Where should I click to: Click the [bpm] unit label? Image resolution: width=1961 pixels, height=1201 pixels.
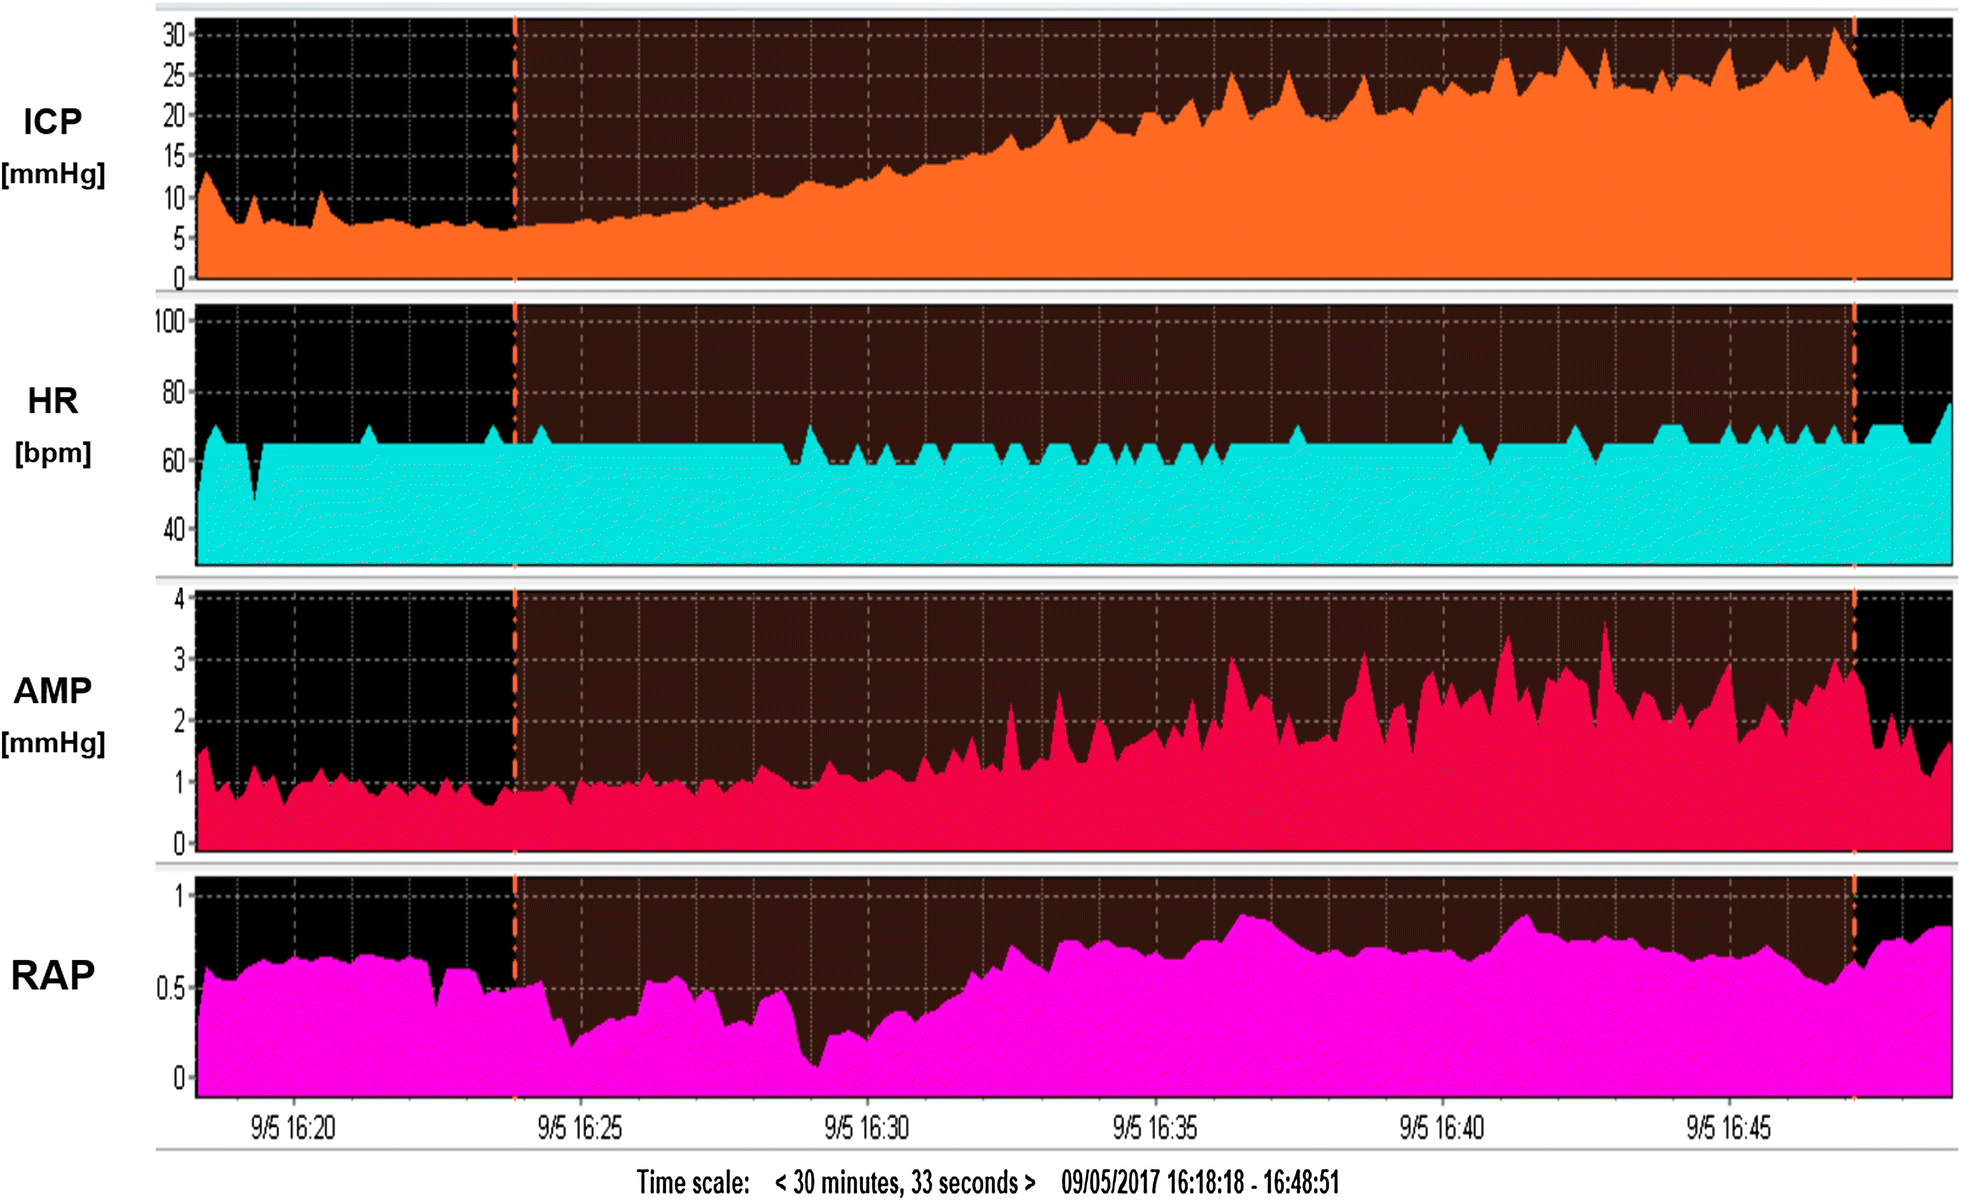point(52,453)
